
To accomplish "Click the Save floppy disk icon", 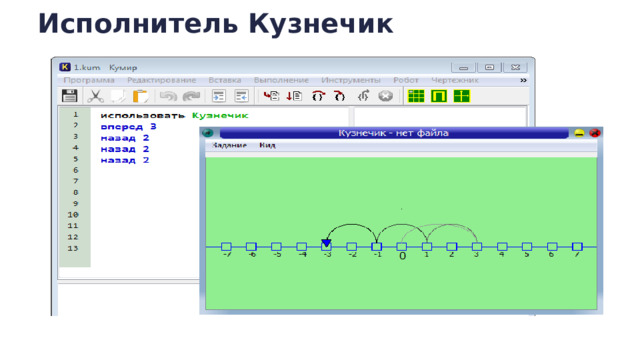I will point(69,96).
